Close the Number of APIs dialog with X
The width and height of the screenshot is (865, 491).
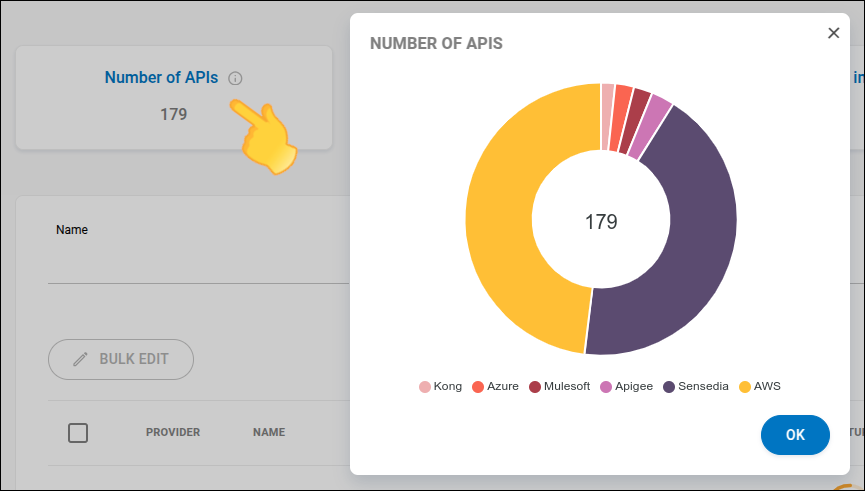pos(833,33)
